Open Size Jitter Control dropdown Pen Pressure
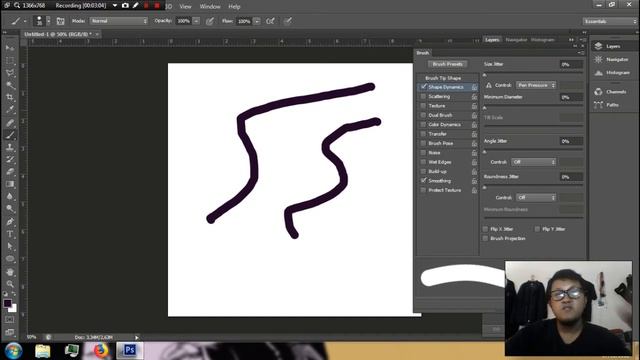 pos(536,85)
